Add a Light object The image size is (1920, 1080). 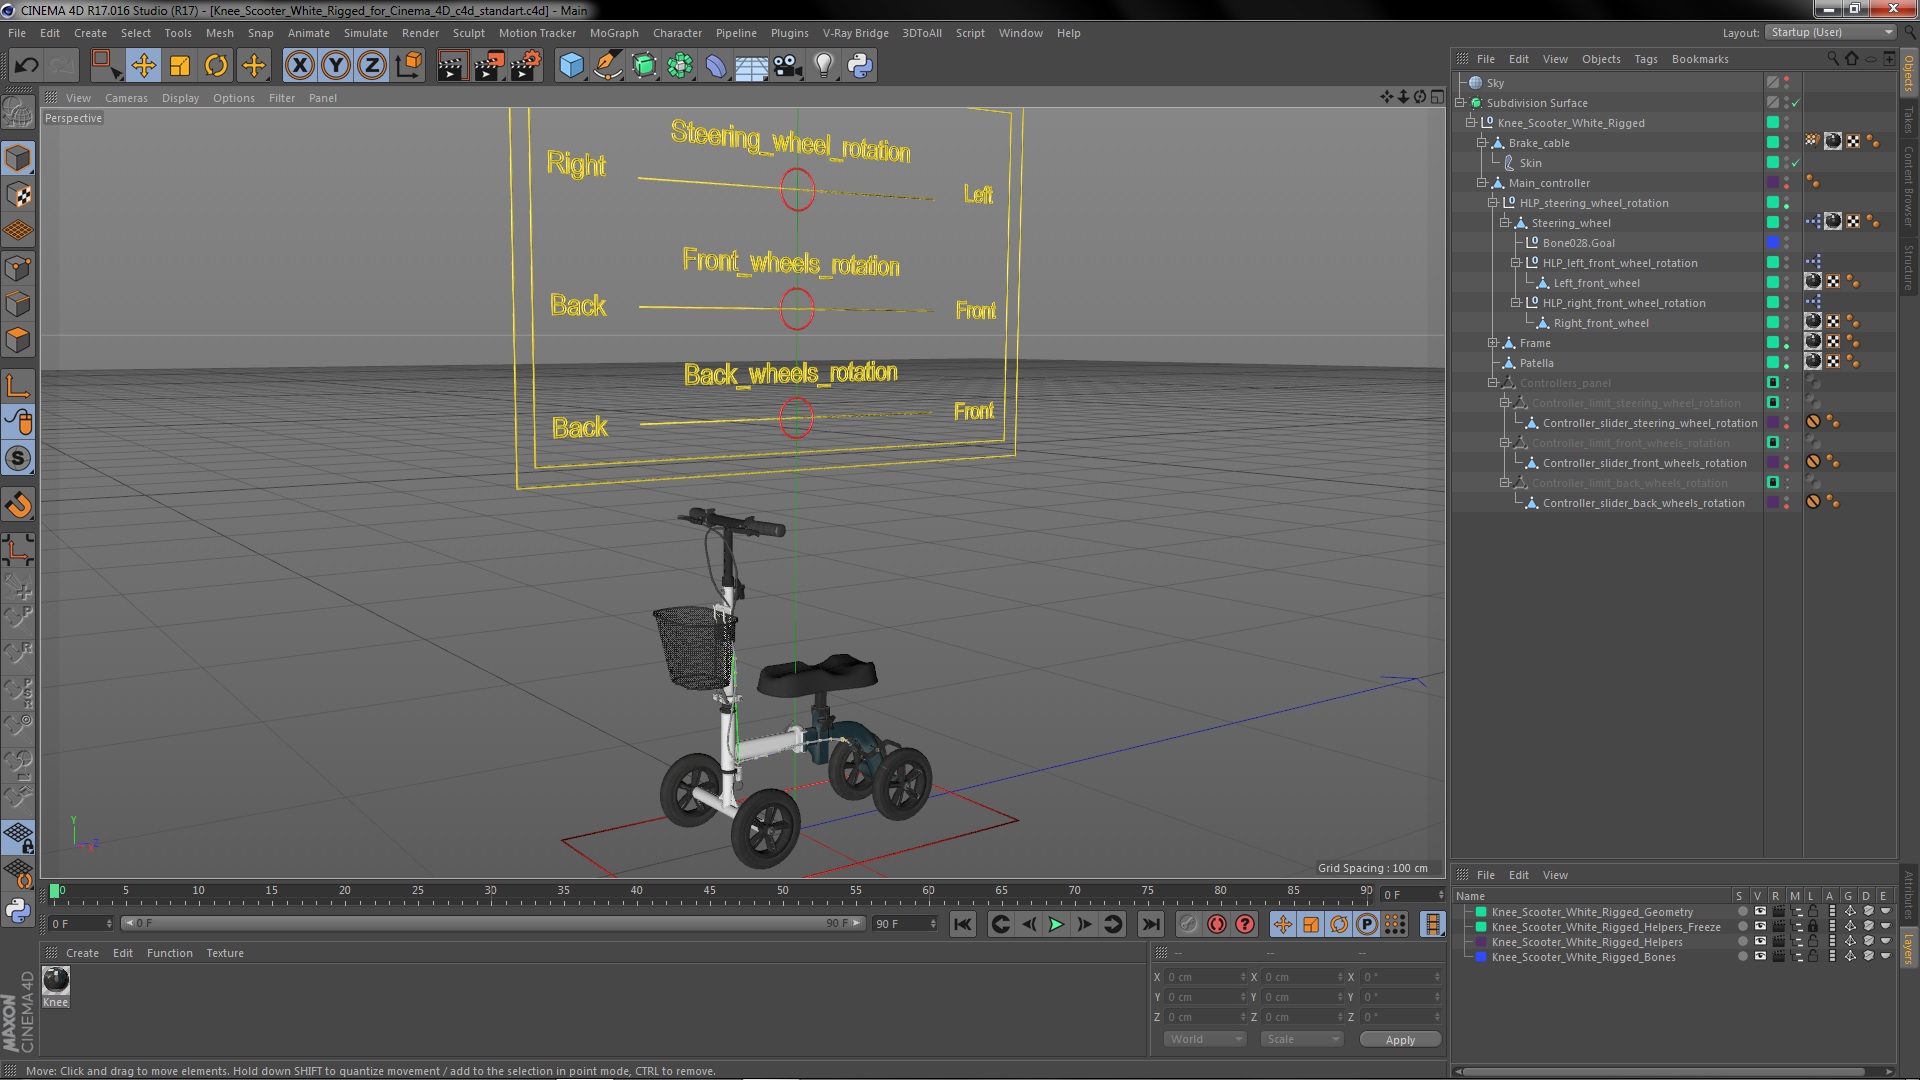click(x=823, y=66)
